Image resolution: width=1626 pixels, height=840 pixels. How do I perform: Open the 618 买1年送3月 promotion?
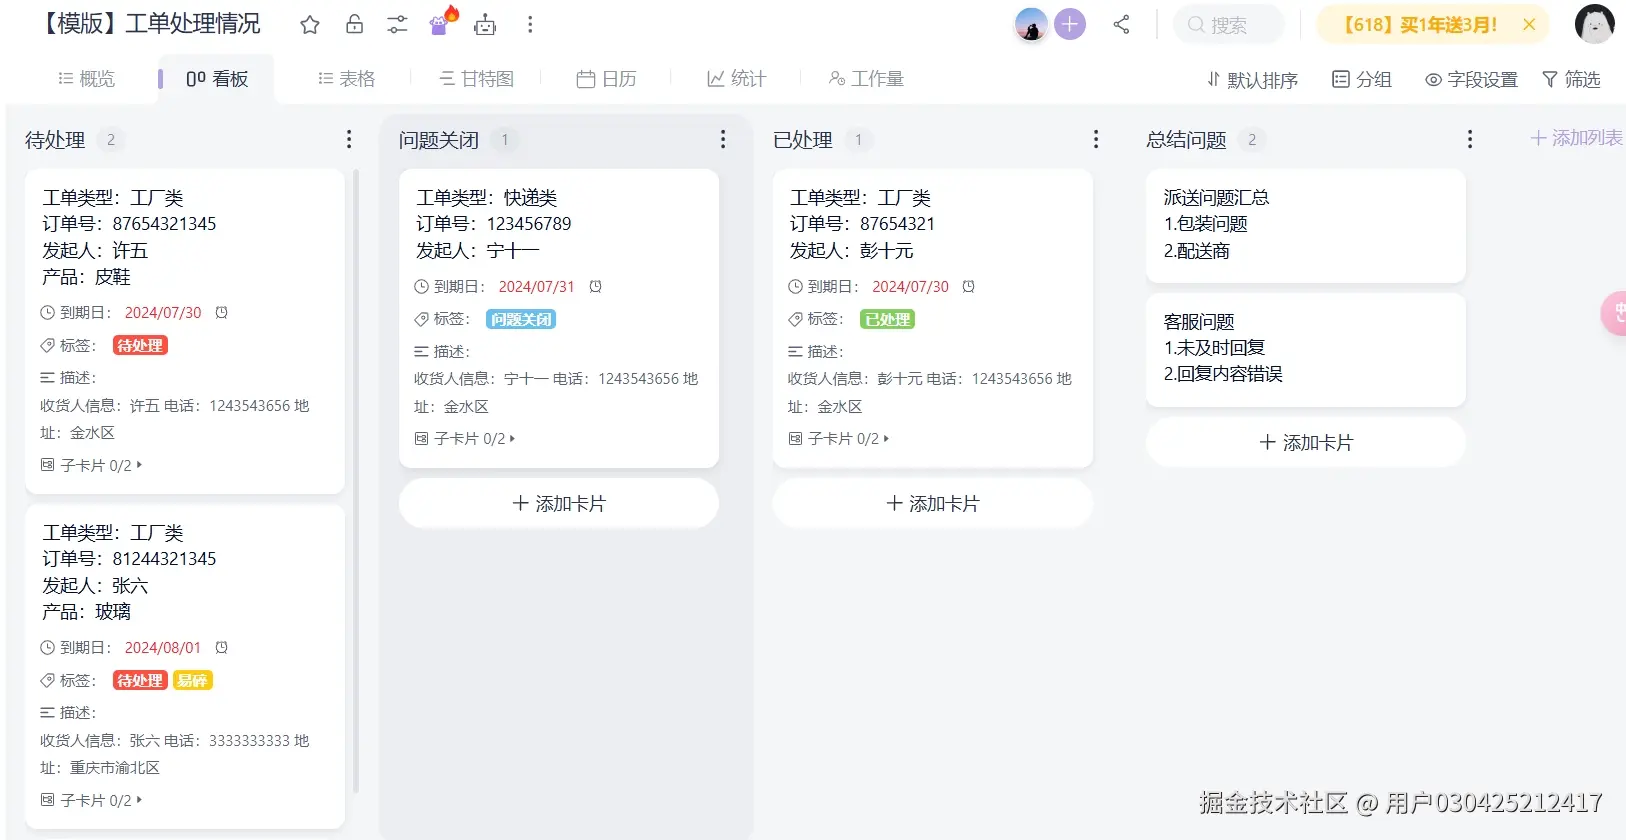(1420, 25)
